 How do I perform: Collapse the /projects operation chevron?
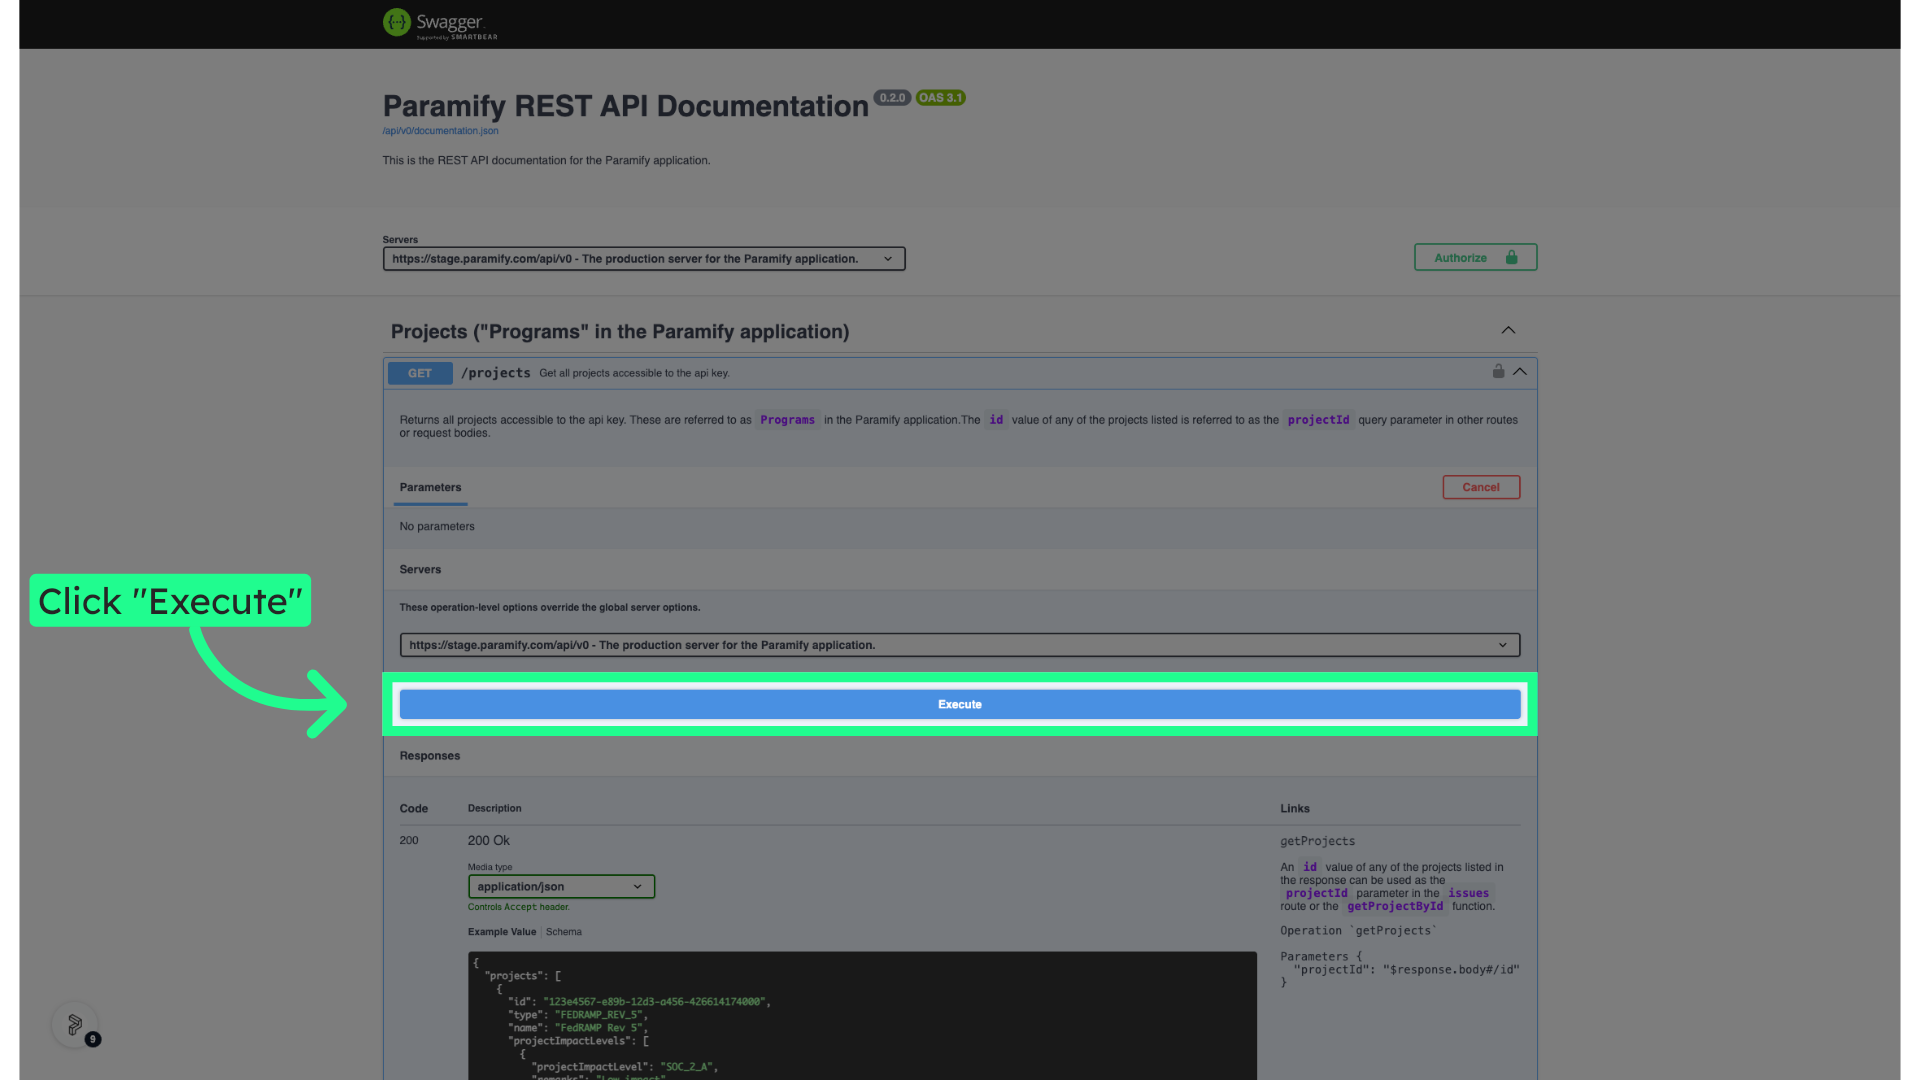(1520, 372)
